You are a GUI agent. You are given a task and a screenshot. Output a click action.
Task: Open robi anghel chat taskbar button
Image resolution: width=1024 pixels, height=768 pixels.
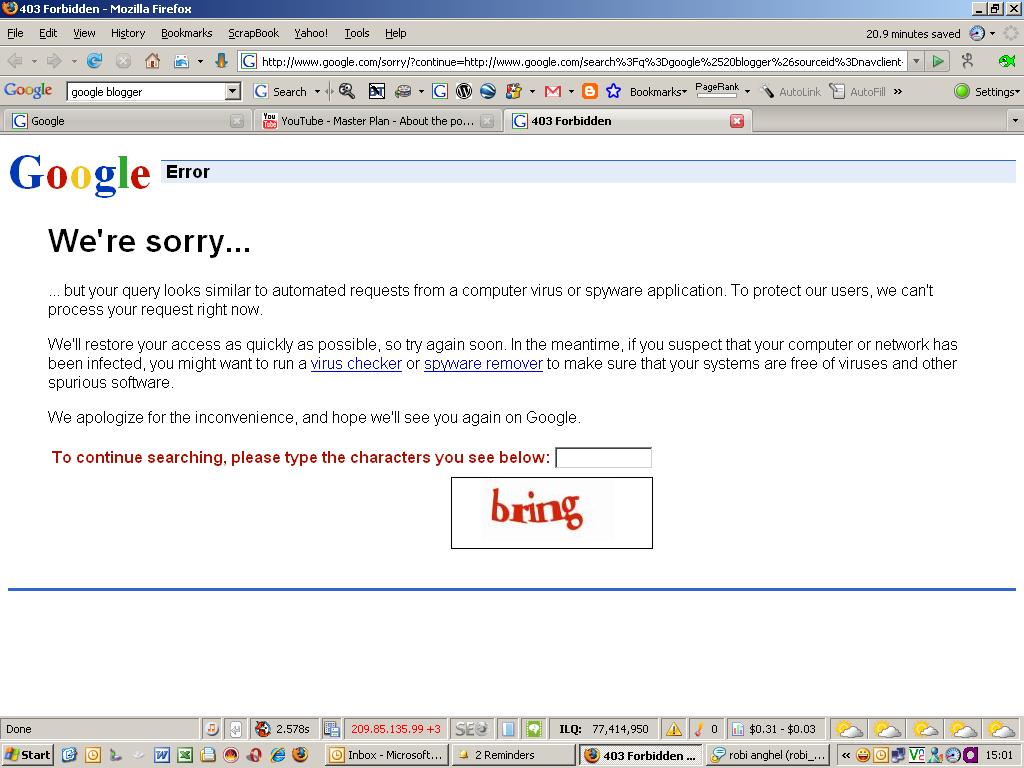pos(768,755)
